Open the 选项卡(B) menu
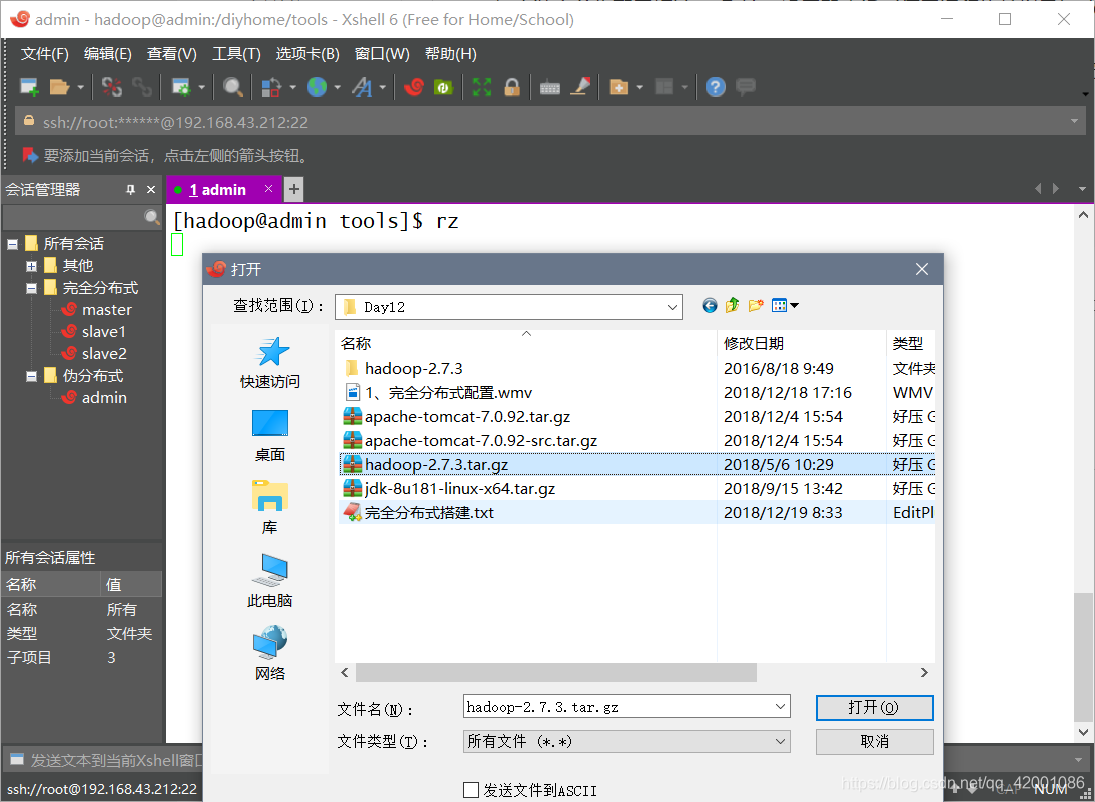The height and width of the screenshot is (802, 1095). click(x=307, y=54)
